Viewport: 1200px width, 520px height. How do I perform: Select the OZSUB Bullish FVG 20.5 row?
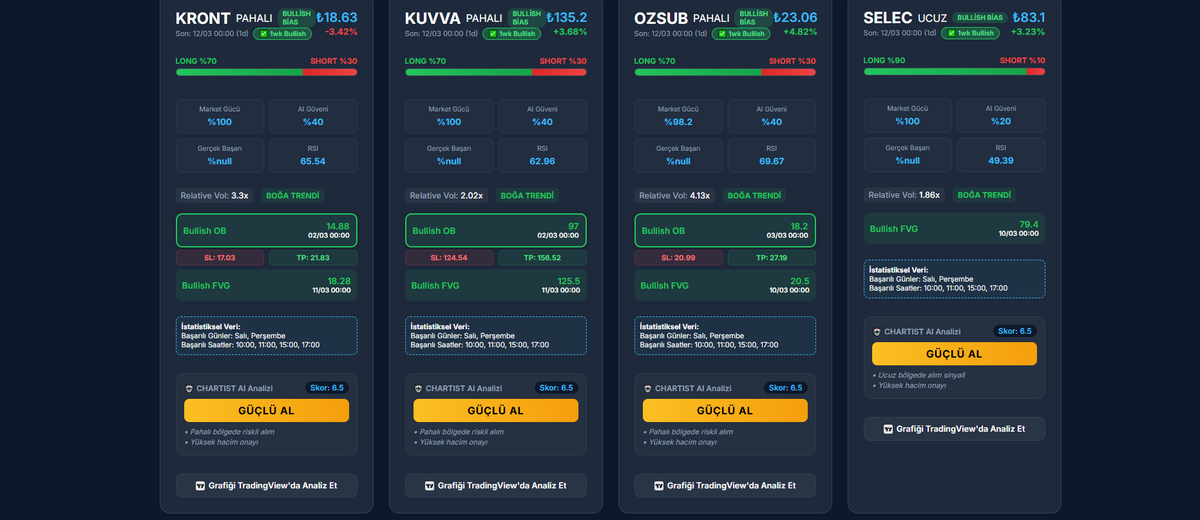[x=725, y=285]
